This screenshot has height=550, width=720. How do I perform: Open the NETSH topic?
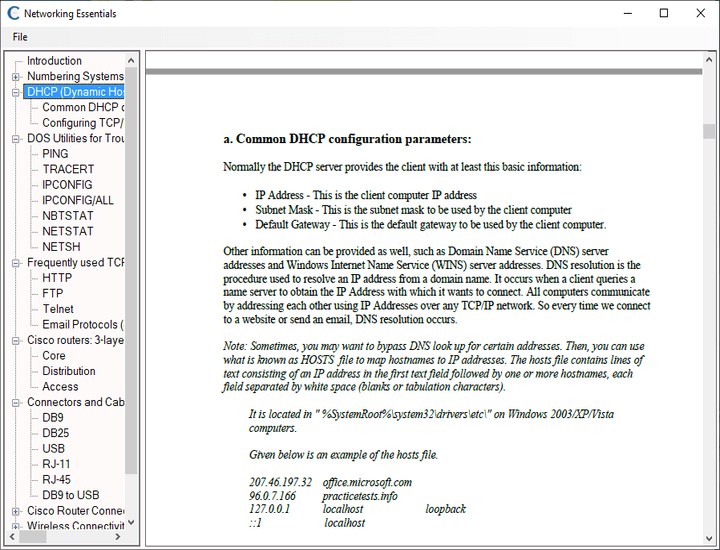61,247
